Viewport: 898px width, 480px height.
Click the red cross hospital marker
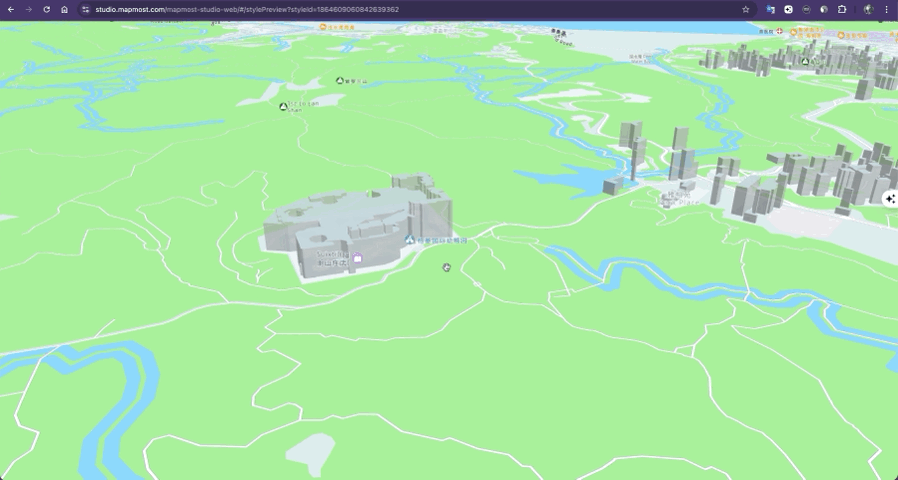click(x=779, y=32)
